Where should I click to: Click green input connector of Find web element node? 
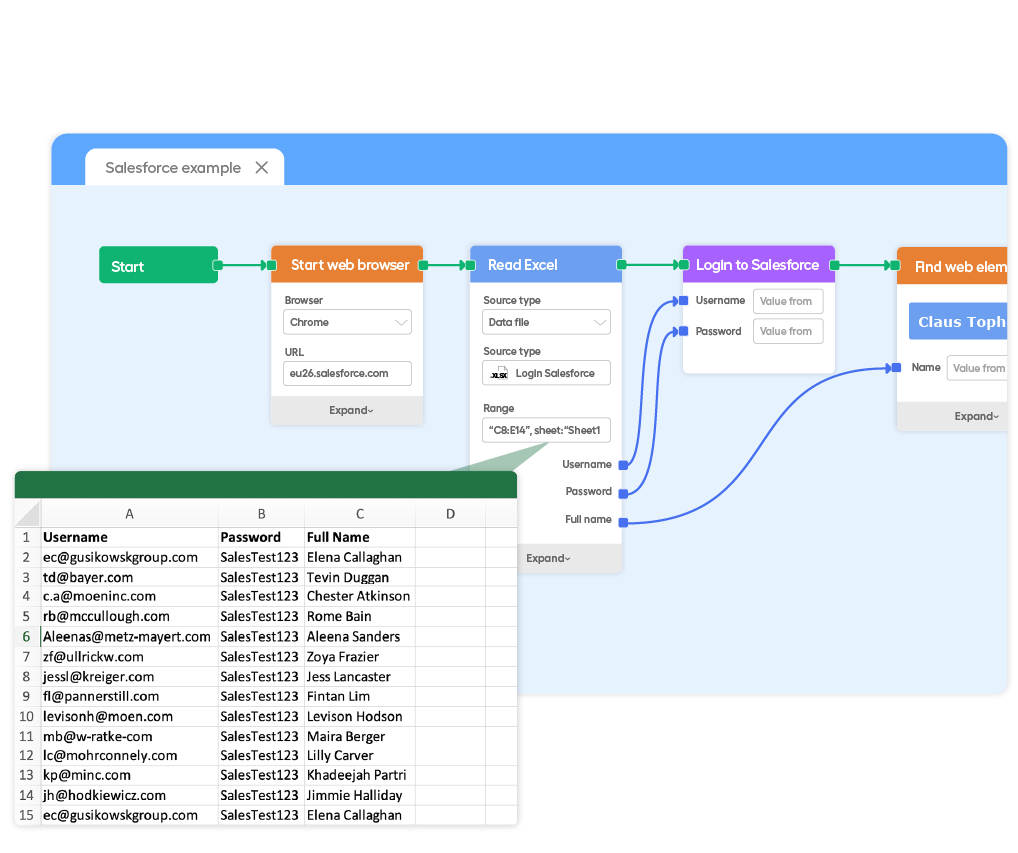pyautogui.click(x=893, y=265)
